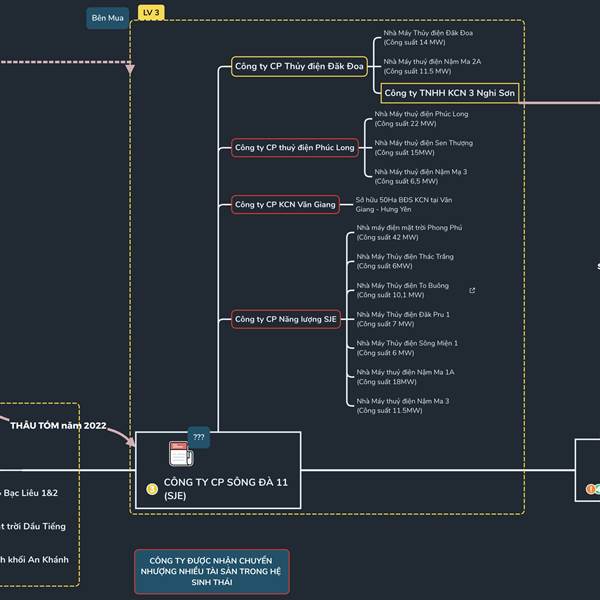Select node 'Công ty CP thuỷ điện Phúc Long'
600x600 pixels.
[295, 148]
